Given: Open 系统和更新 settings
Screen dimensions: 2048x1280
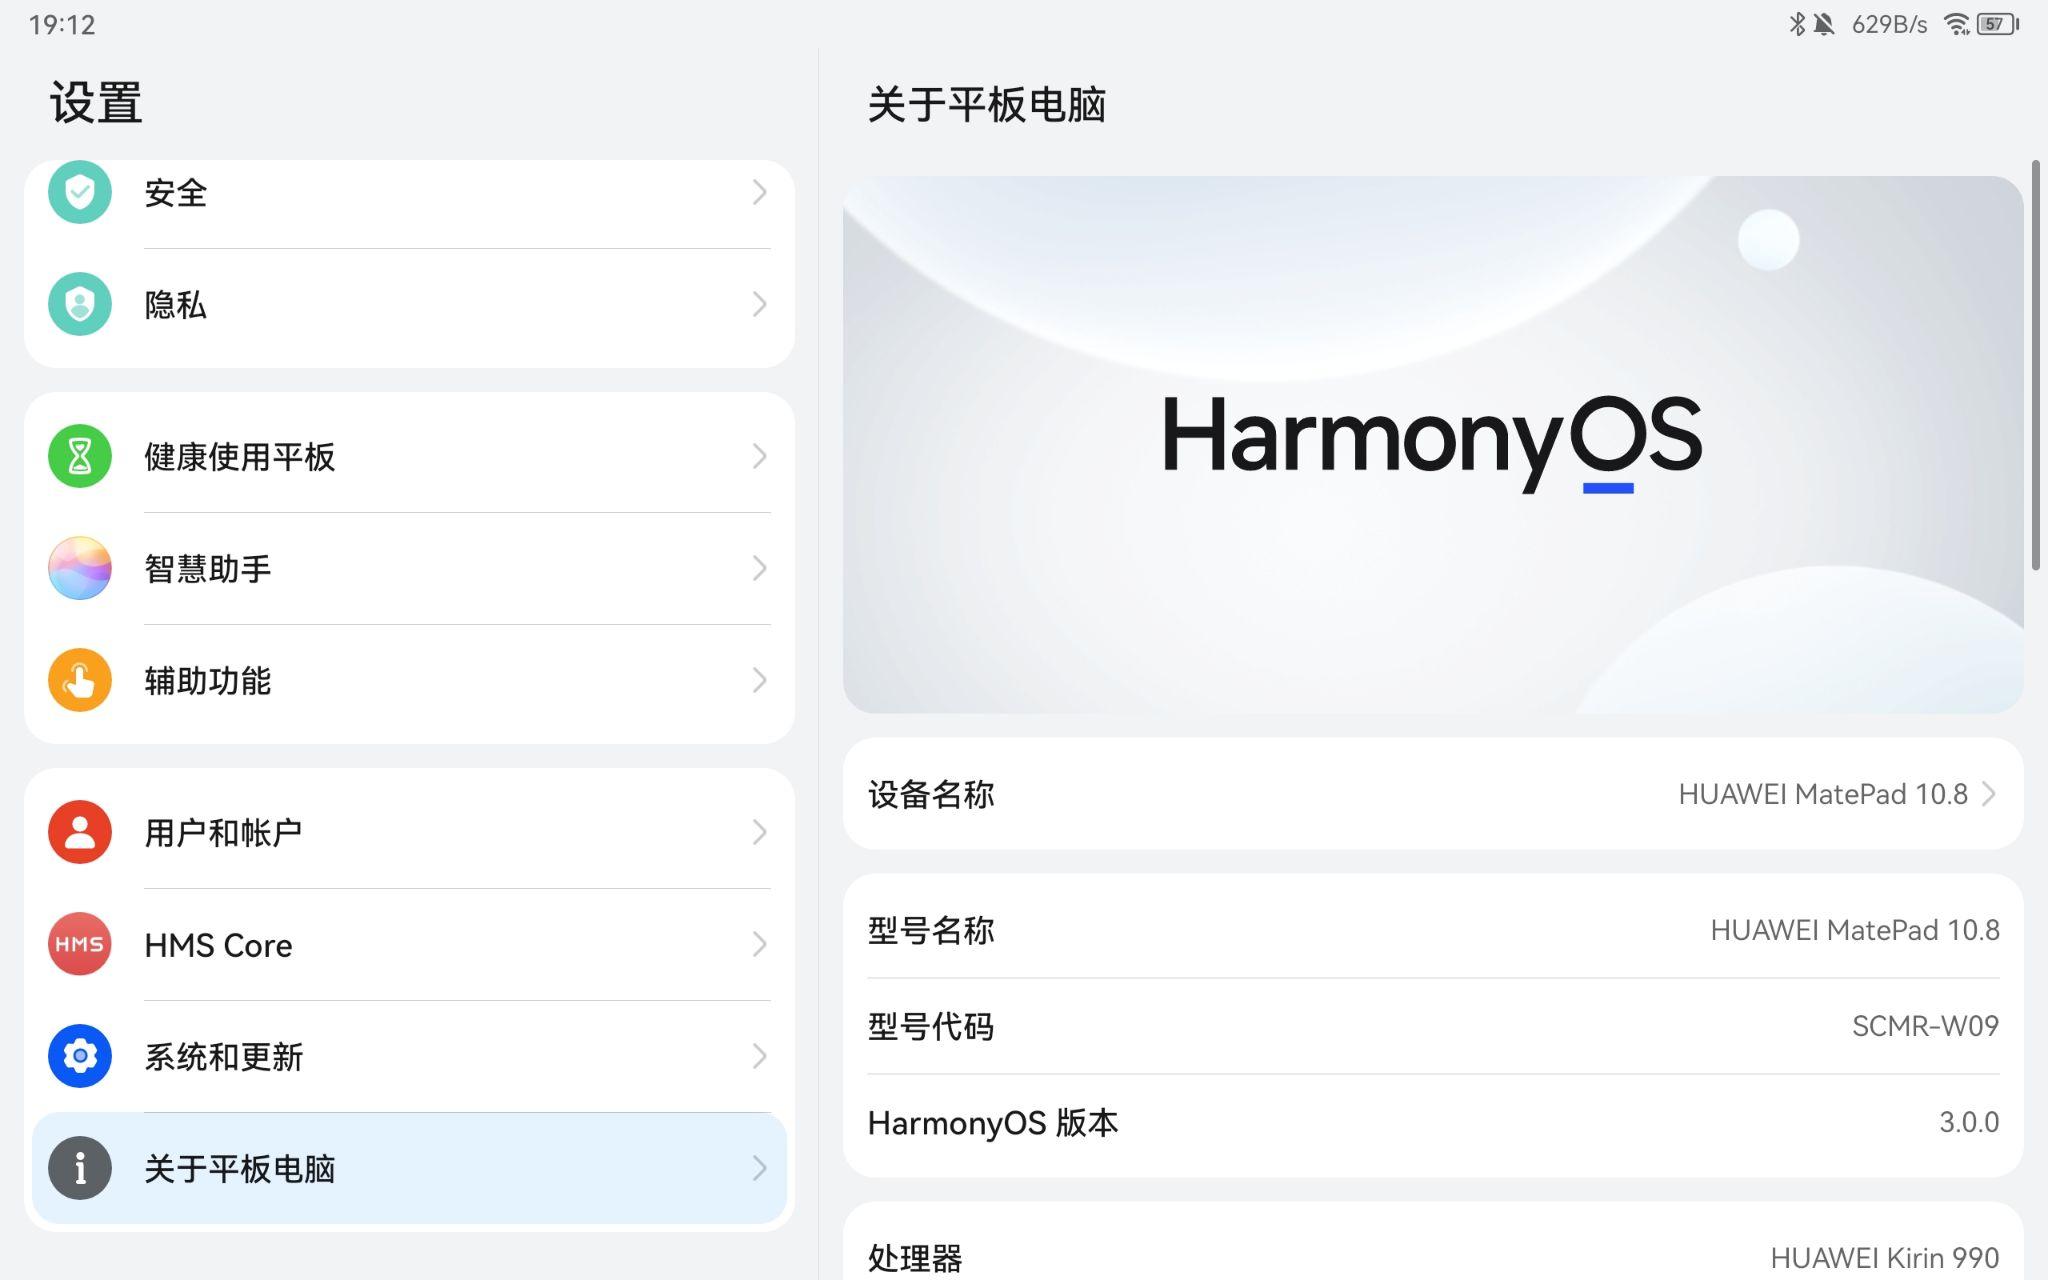Looking at the screenshot, I should pos(409,1056).
